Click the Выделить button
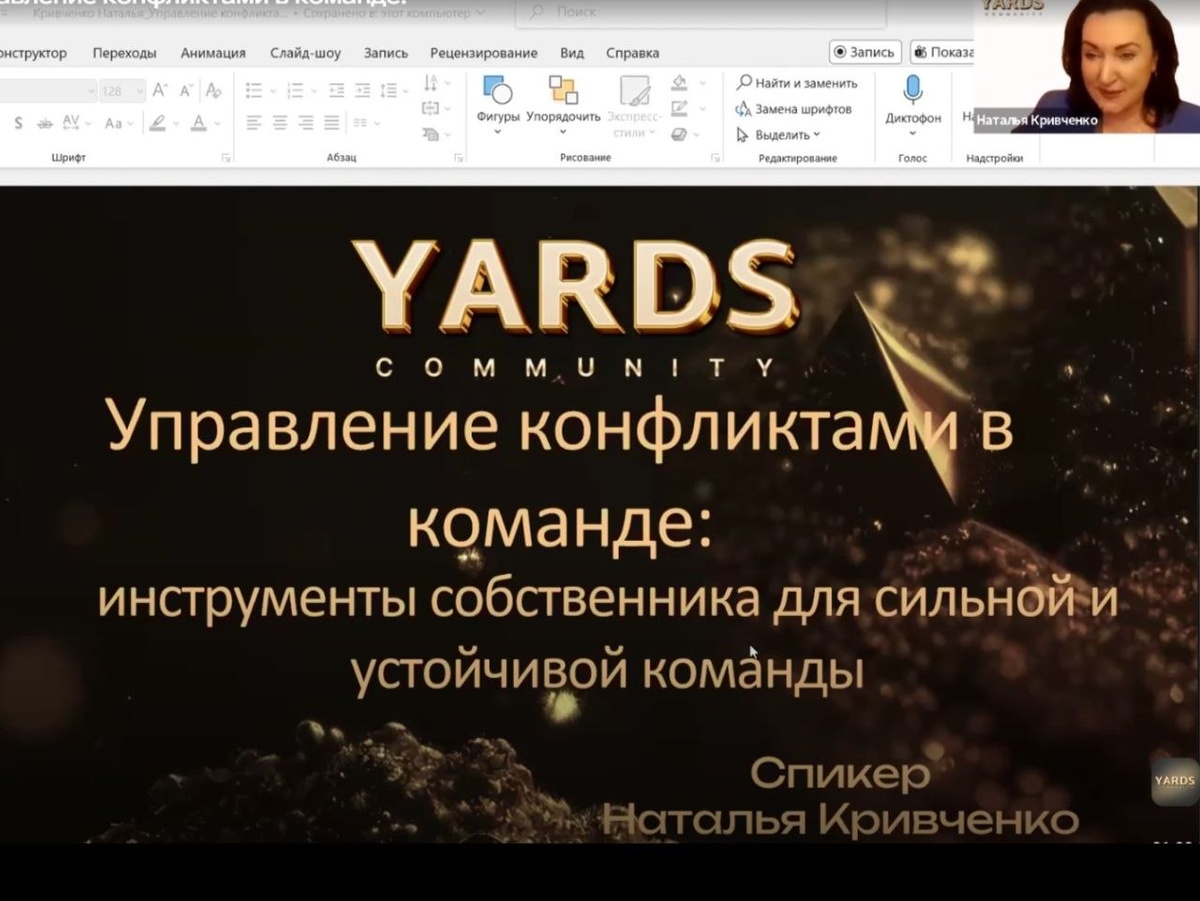 [x=778, y=135]
